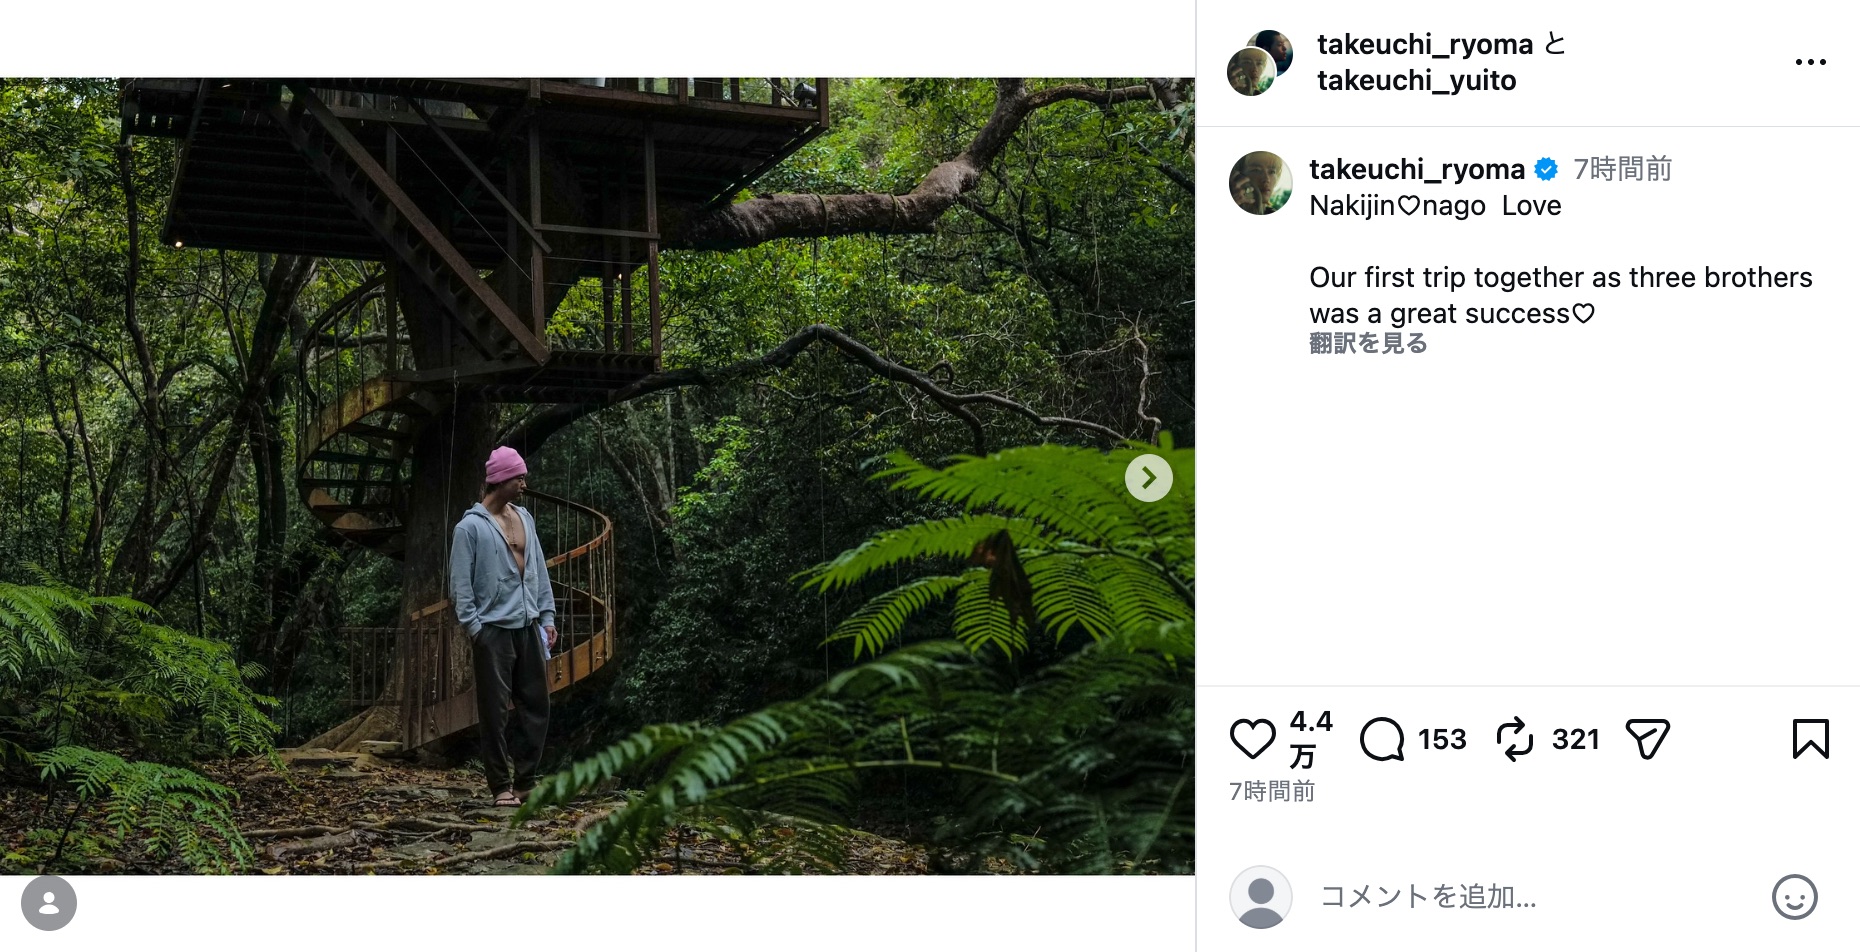Open comments via the speech bubble icon
This screenshot has width=1860, height=952.
(x=1383, y=740)
